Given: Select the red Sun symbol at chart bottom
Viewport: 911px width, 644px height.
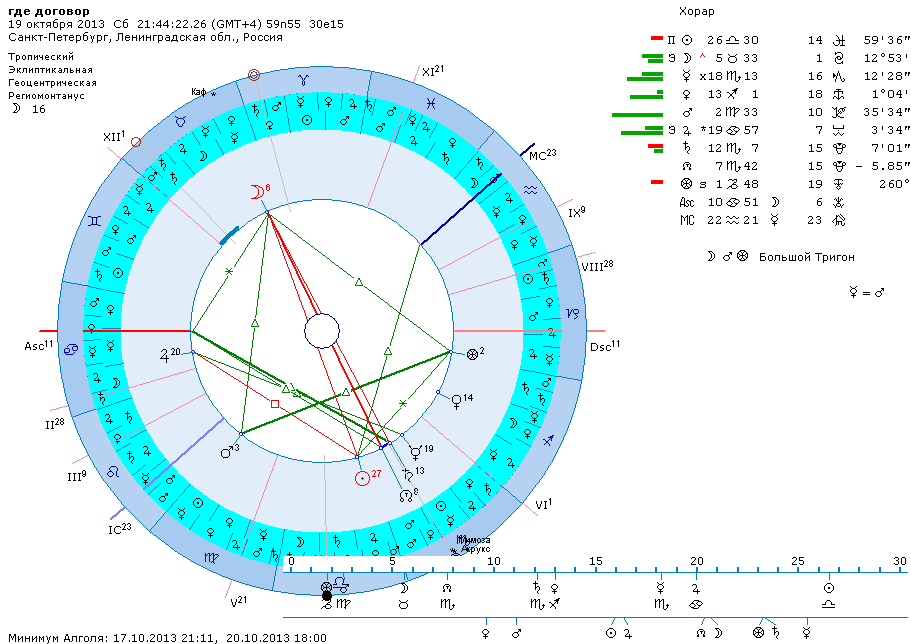Looking at the screenshot, I should [x=362, y=477].
